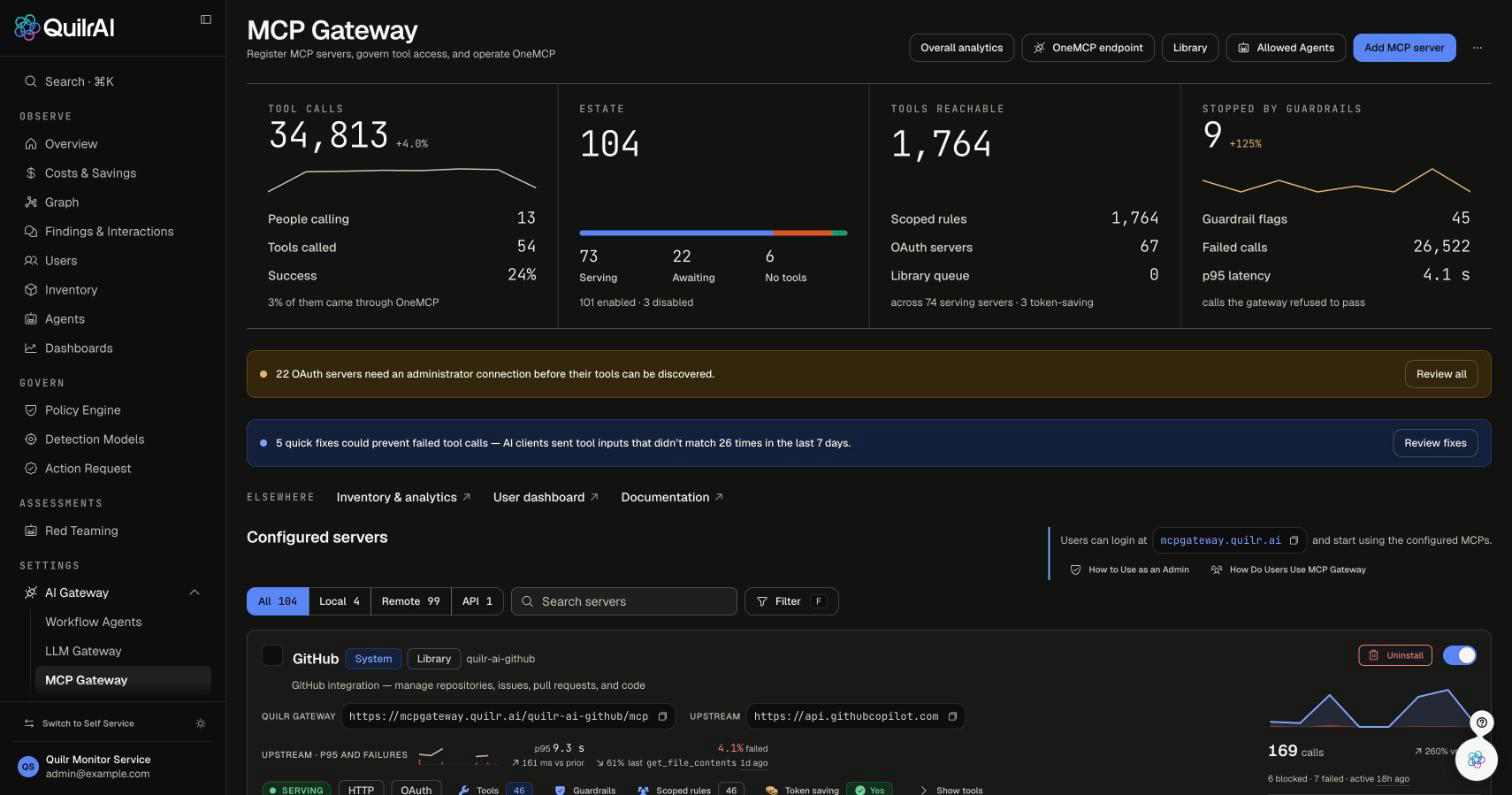Image resolution: width=1512 pixels, height=795 pixels.
Task: Click Review fixes button
Action: tap(1435, 443)
